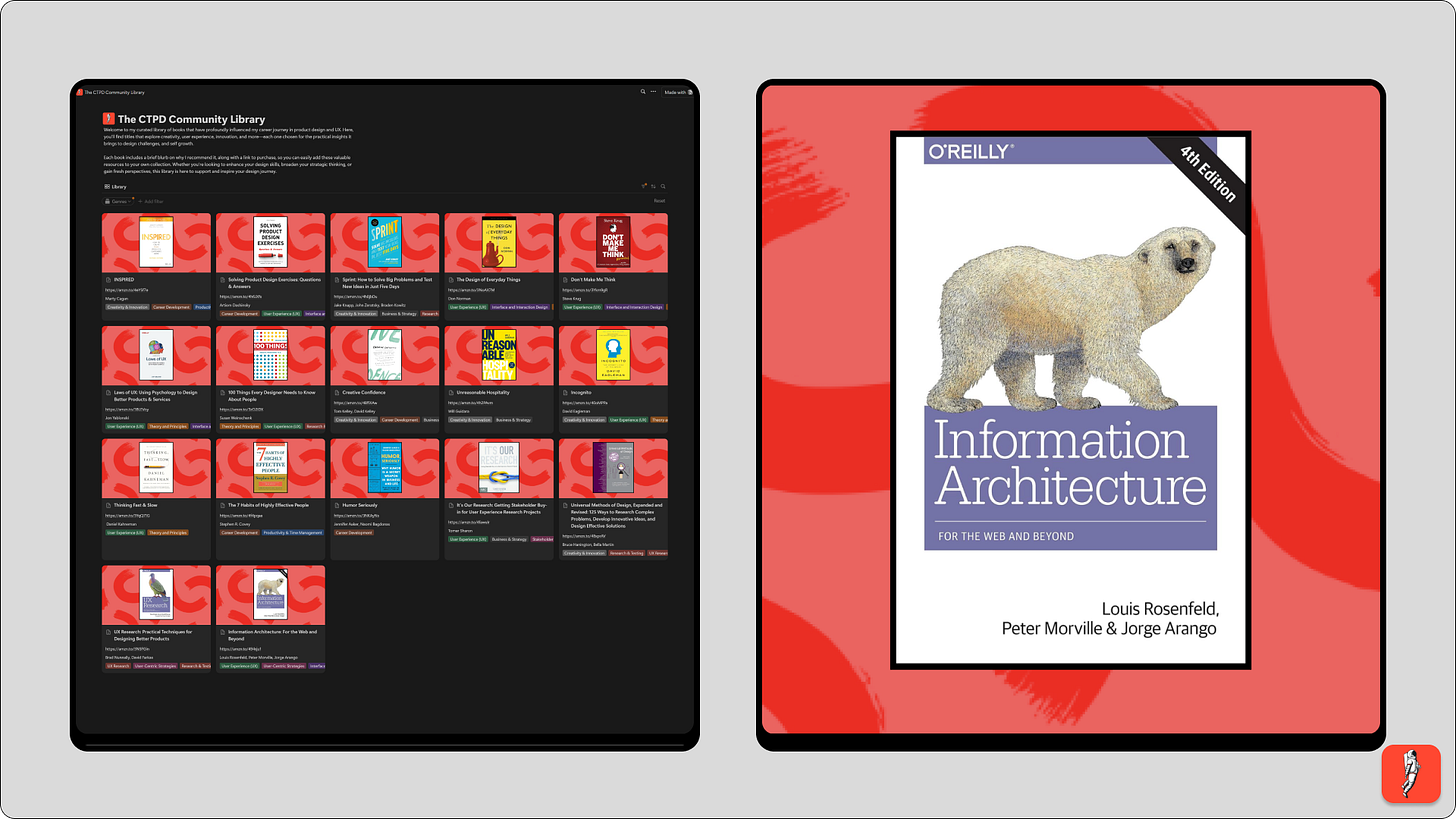Open the It's Our Research cover thumbnail
This screenshot has width=1456, height=819.
pyautogui.click(x=498, y=467)
